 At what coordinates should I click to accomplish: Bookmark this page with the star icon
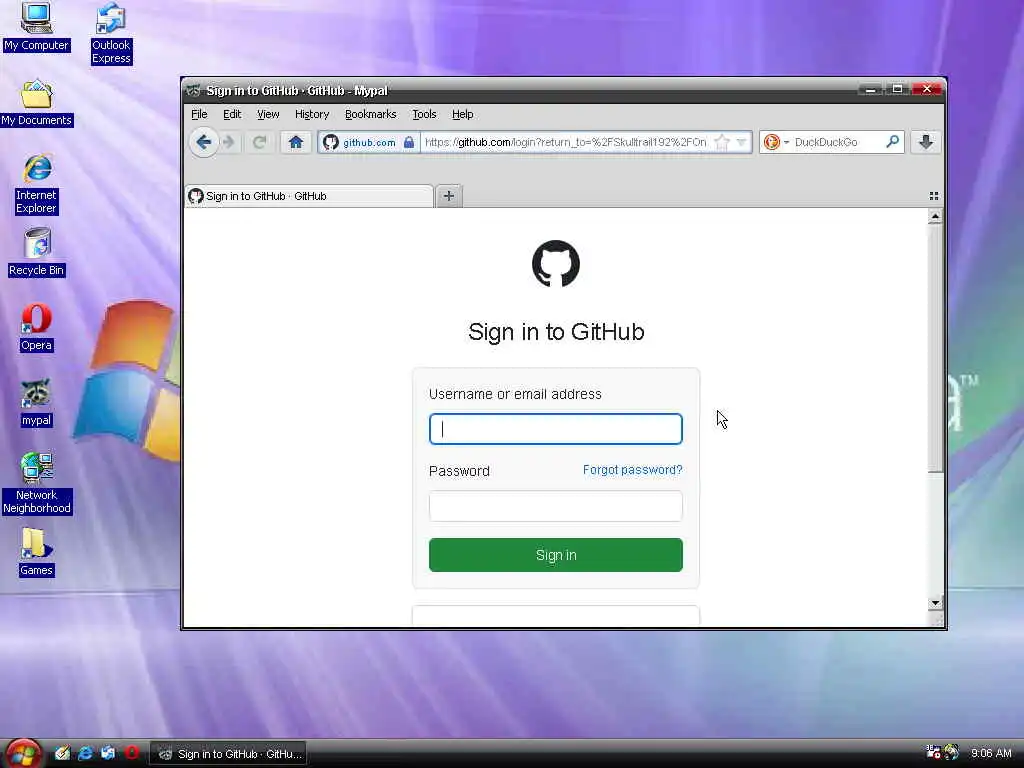click(x=722, y=142)
